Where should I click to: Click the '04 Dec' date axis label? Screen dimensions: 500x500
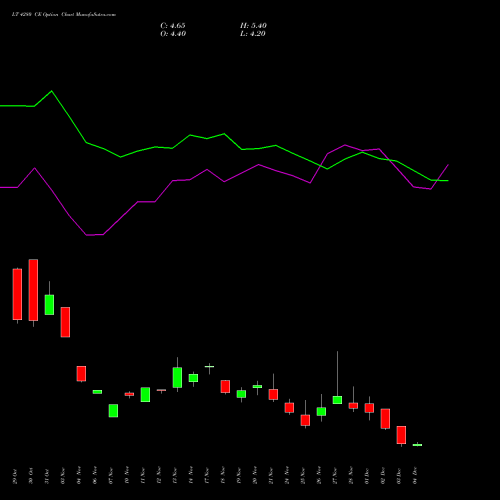coord(415,476)
